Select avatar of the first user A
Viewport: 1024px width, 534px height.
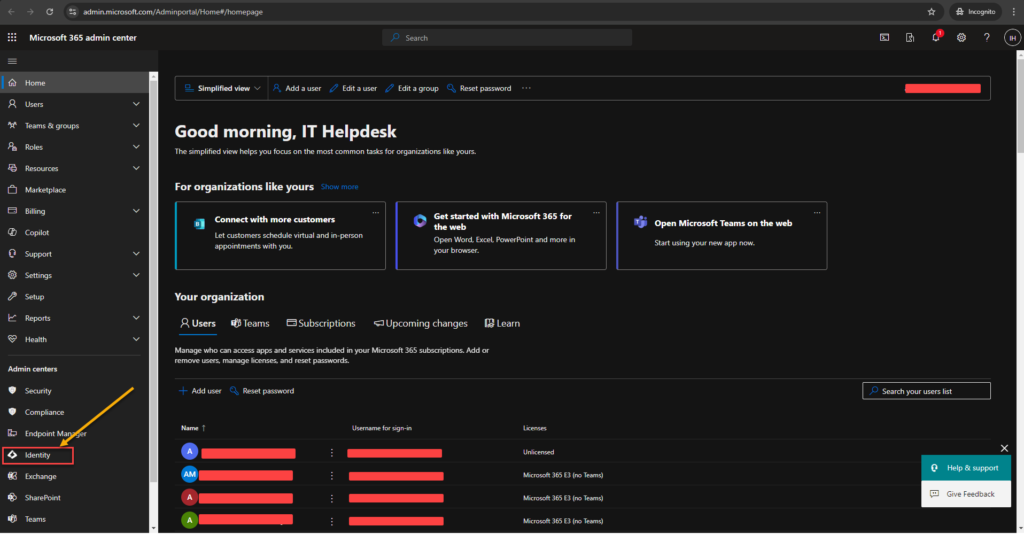click(189, 452)
